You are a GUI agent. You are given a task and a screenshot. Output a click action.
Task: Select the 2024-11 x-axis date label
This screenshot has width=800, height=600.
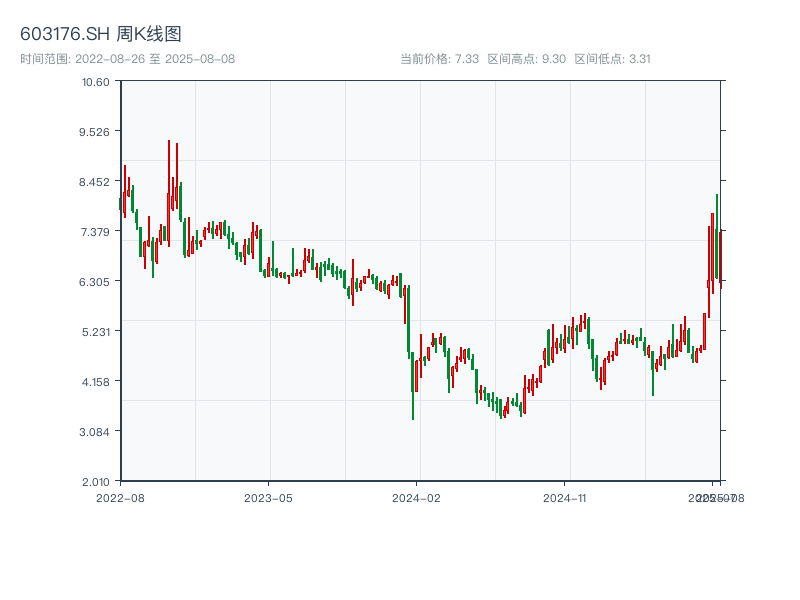click(x=565, y=497)
